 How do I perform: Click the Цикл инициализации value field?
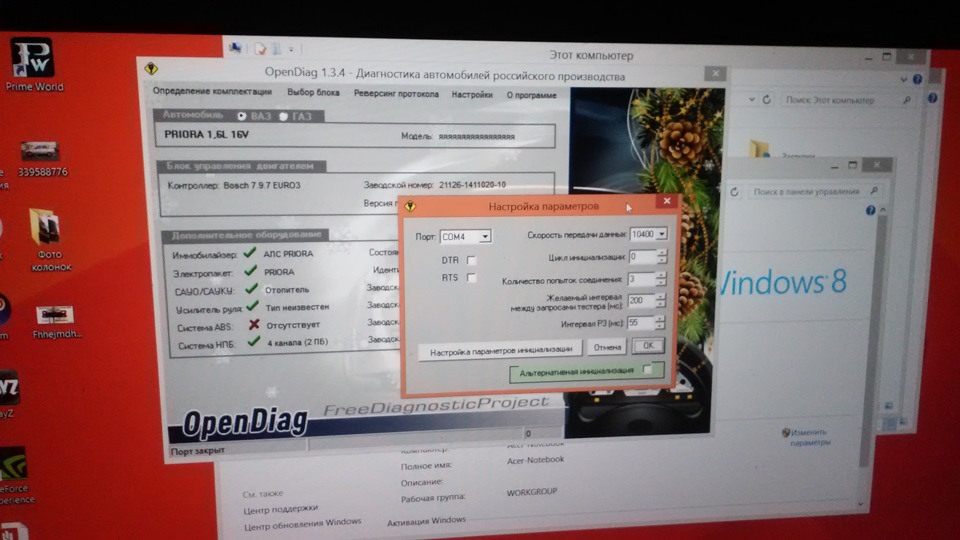pos(642,257)
